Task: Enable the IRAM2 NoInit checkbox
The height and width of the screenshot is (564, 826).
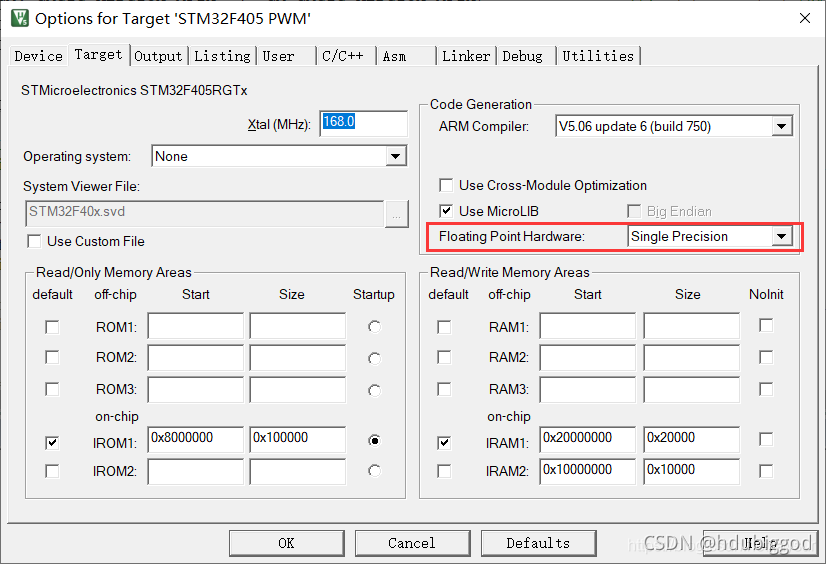Action: pos(766,471)
